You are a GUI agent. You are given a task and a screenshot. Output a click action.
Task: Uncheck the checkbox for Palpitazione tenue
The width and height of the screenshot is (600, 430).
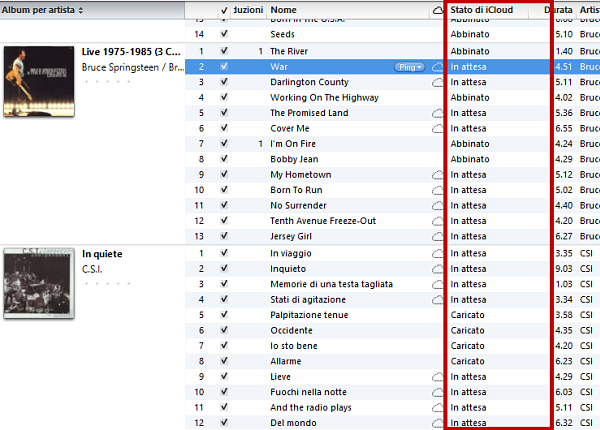(224, 315)
